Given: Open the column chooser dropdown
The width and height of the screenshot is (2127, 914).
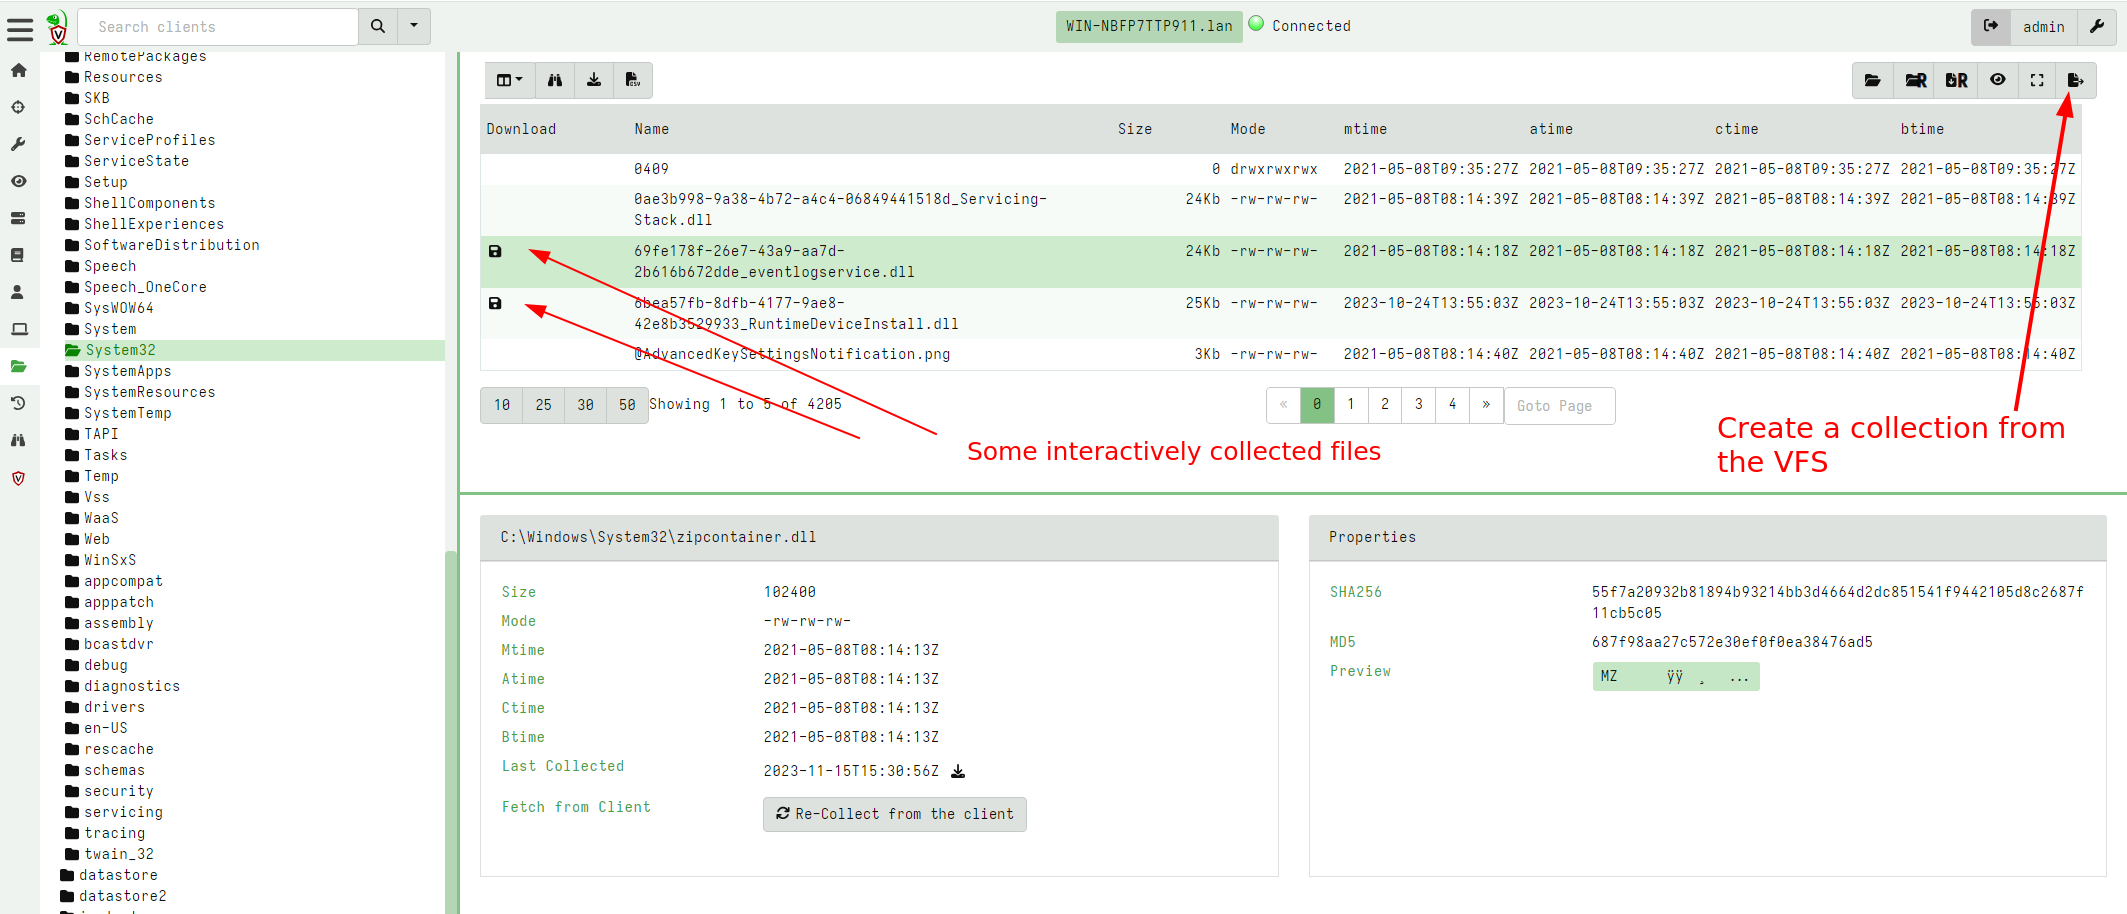Looking at the screenshot, I should coord(509,80).
